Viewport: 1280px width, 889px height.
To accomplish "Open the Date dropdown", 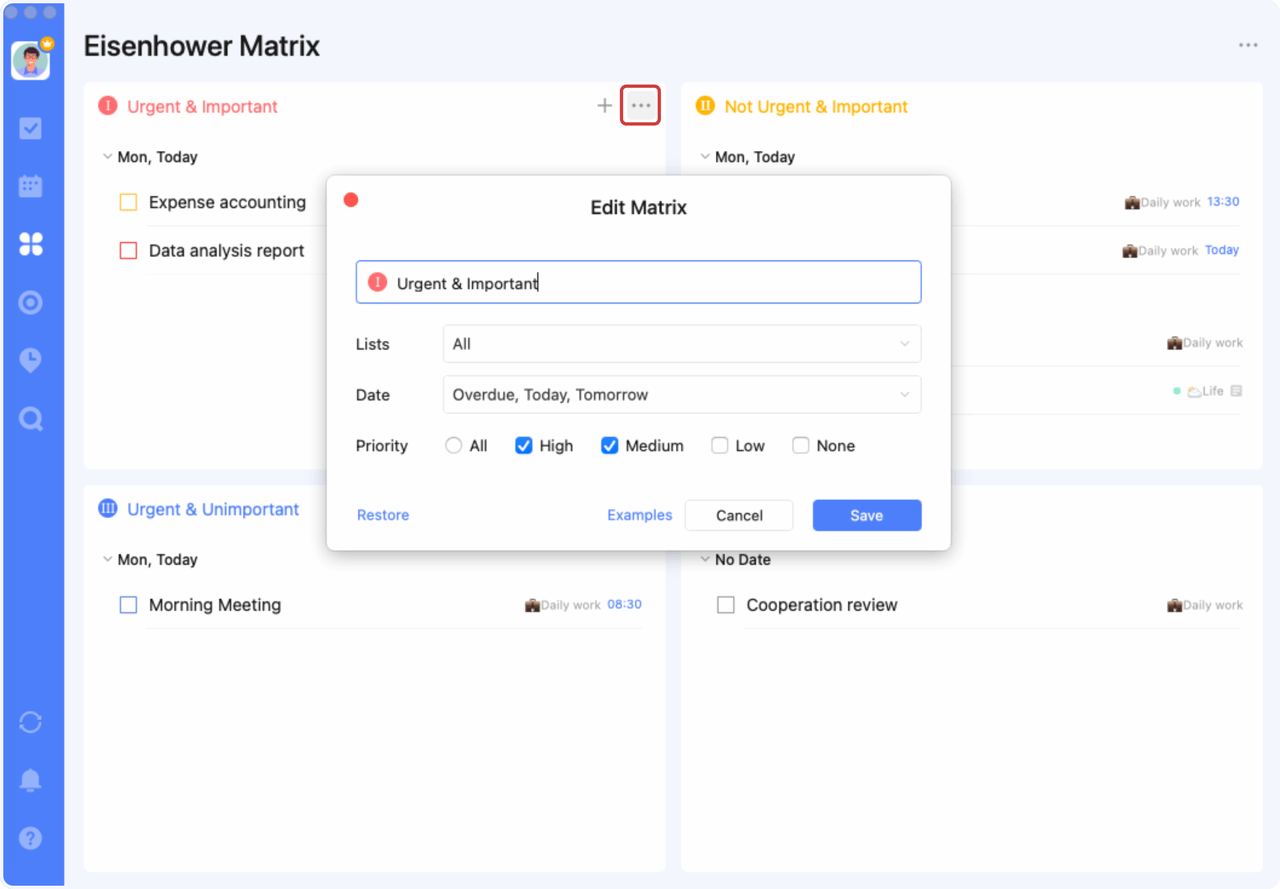I will (681, 395).
